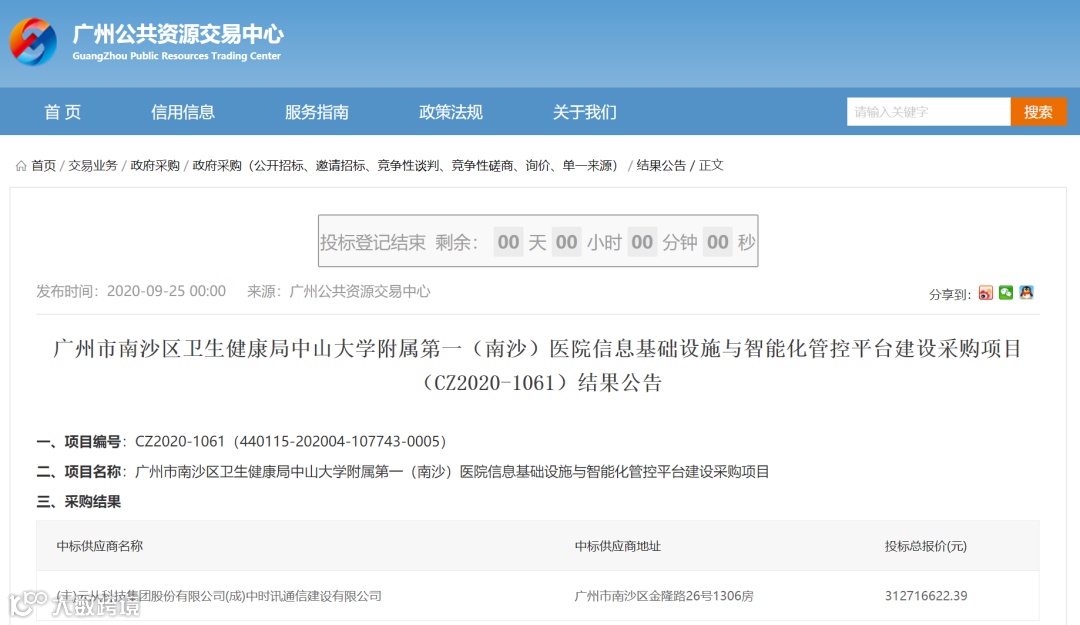Open 关于我们 navigation item

click(x=585, y=112)
